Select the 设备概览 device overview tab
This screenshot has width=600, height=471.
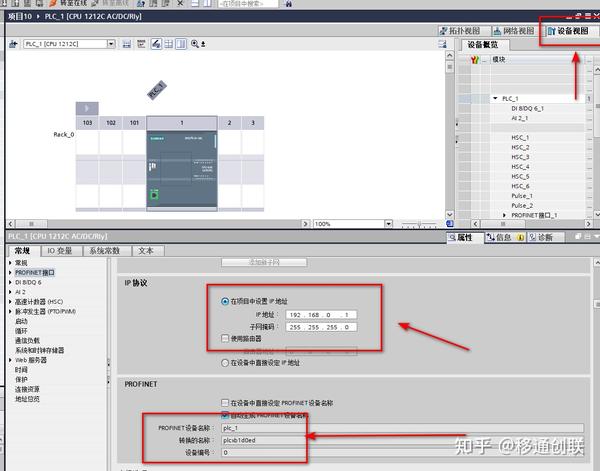tap(483, 45)
